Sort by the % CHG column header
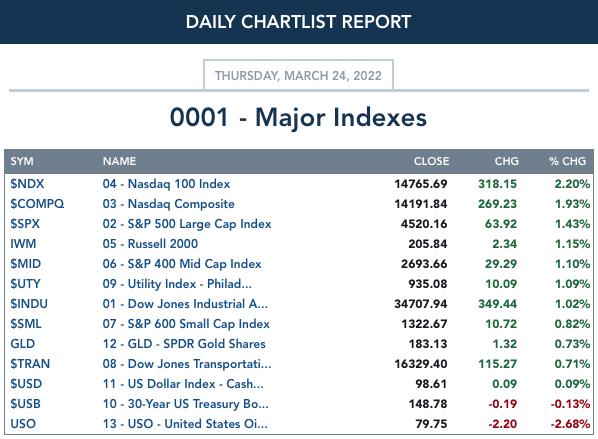The height and width of the screenshot is (439, 598). point(567,161)
